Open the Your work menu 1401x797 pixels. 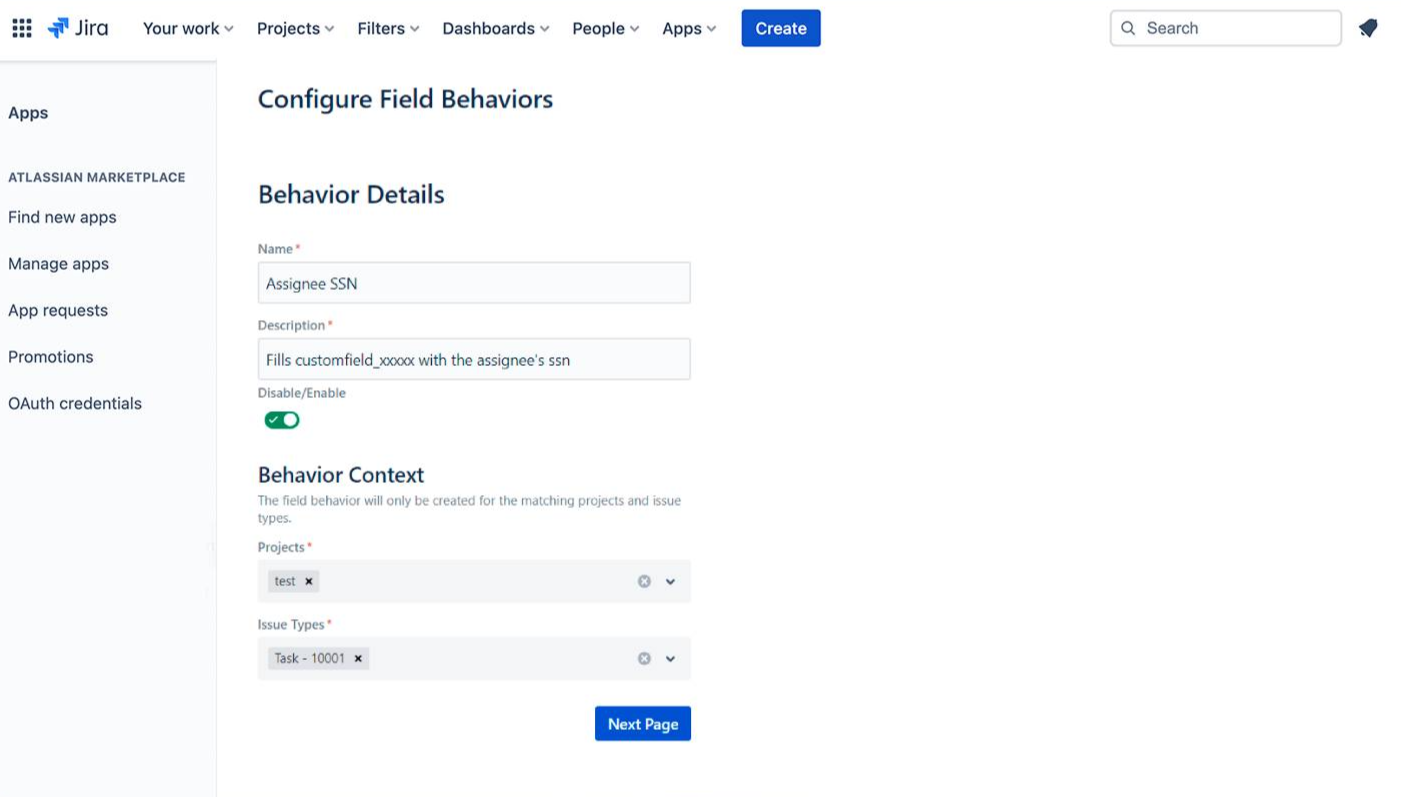tap(188, 28)
